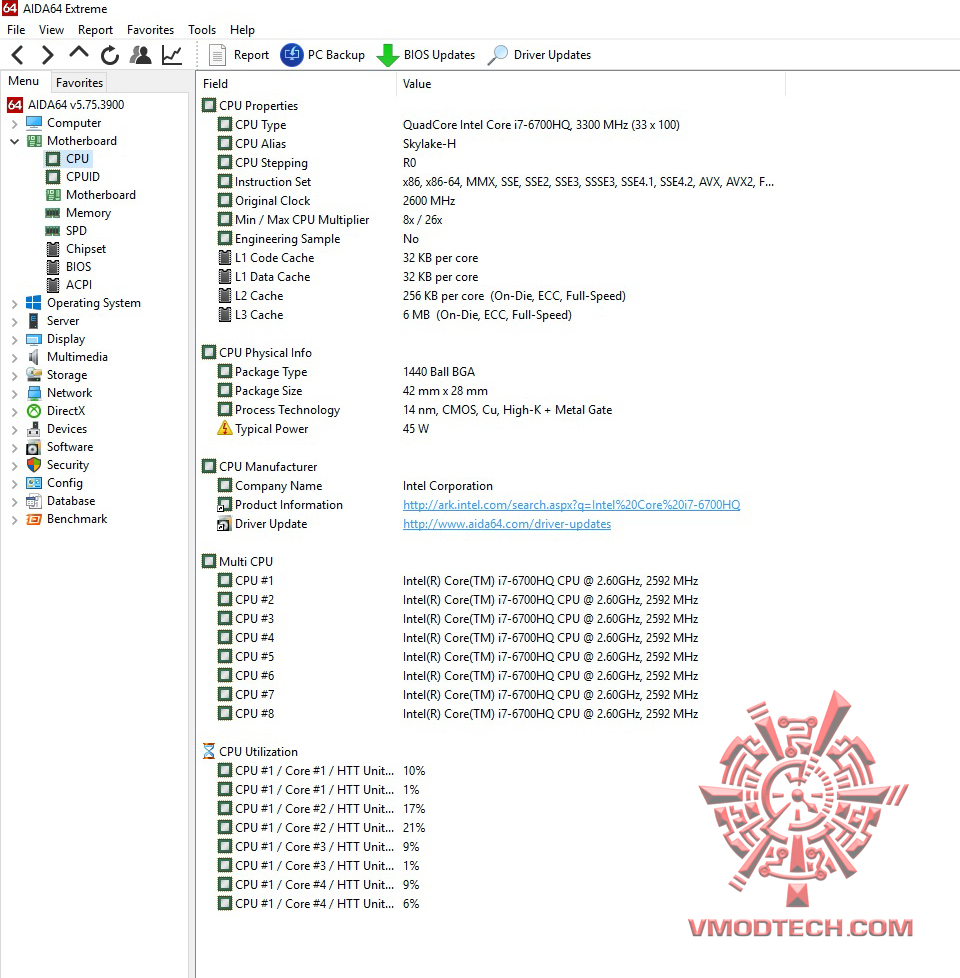
Task: Go back with the left arrow icon
Action: coord(18,55)
